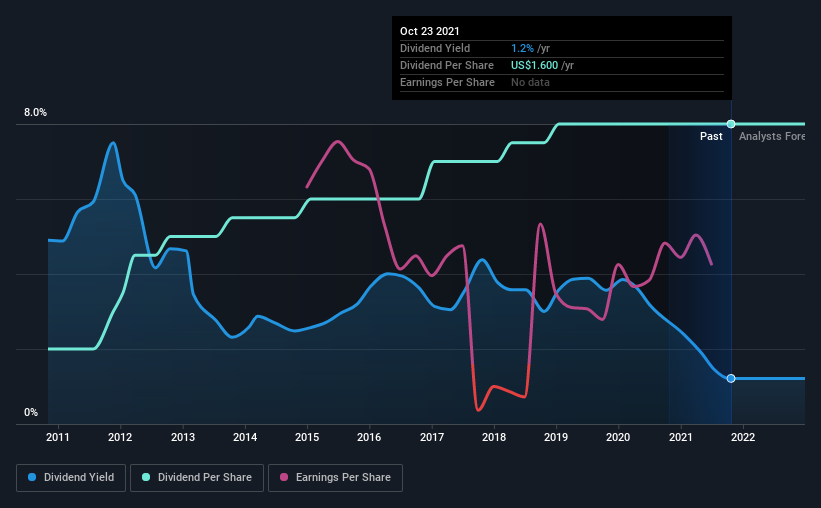Toggle the Earnings Per Share legend button

[335, 478]
